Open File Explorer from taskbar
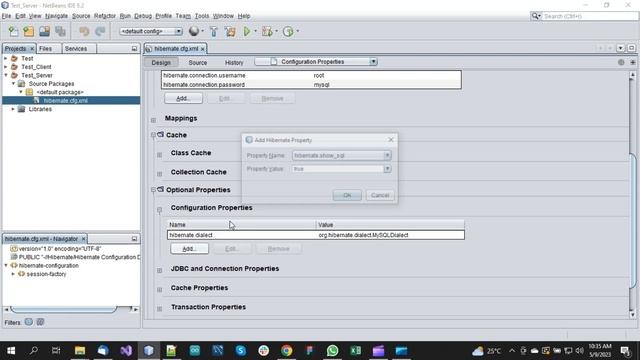Viewport: 640px width, 360px height. [80, 351]
